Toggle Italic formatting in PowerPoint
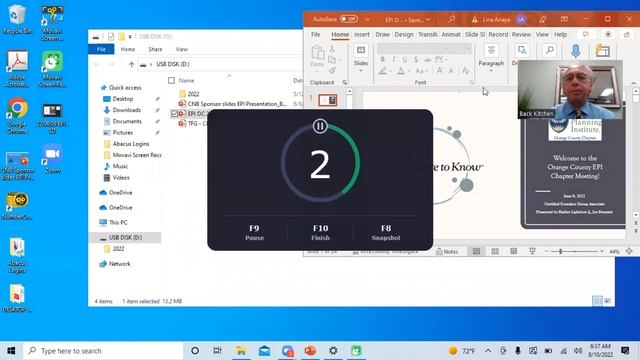The width and height of the screenshot is (640, 360). (393, 60)
